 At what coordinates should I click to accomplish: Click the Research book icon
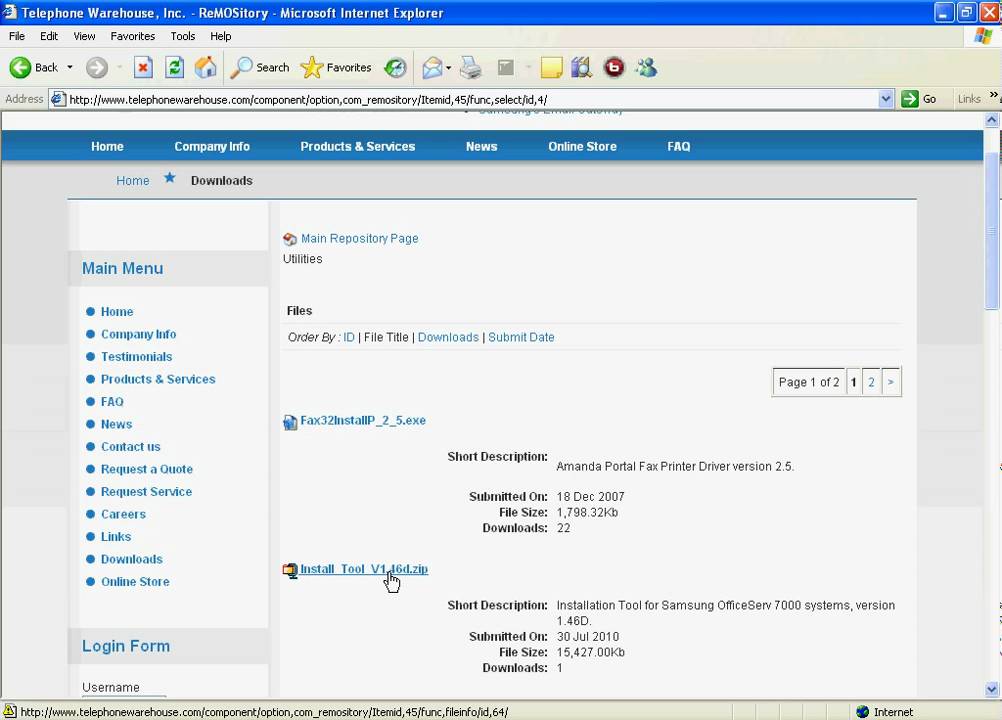click(582, 67)
